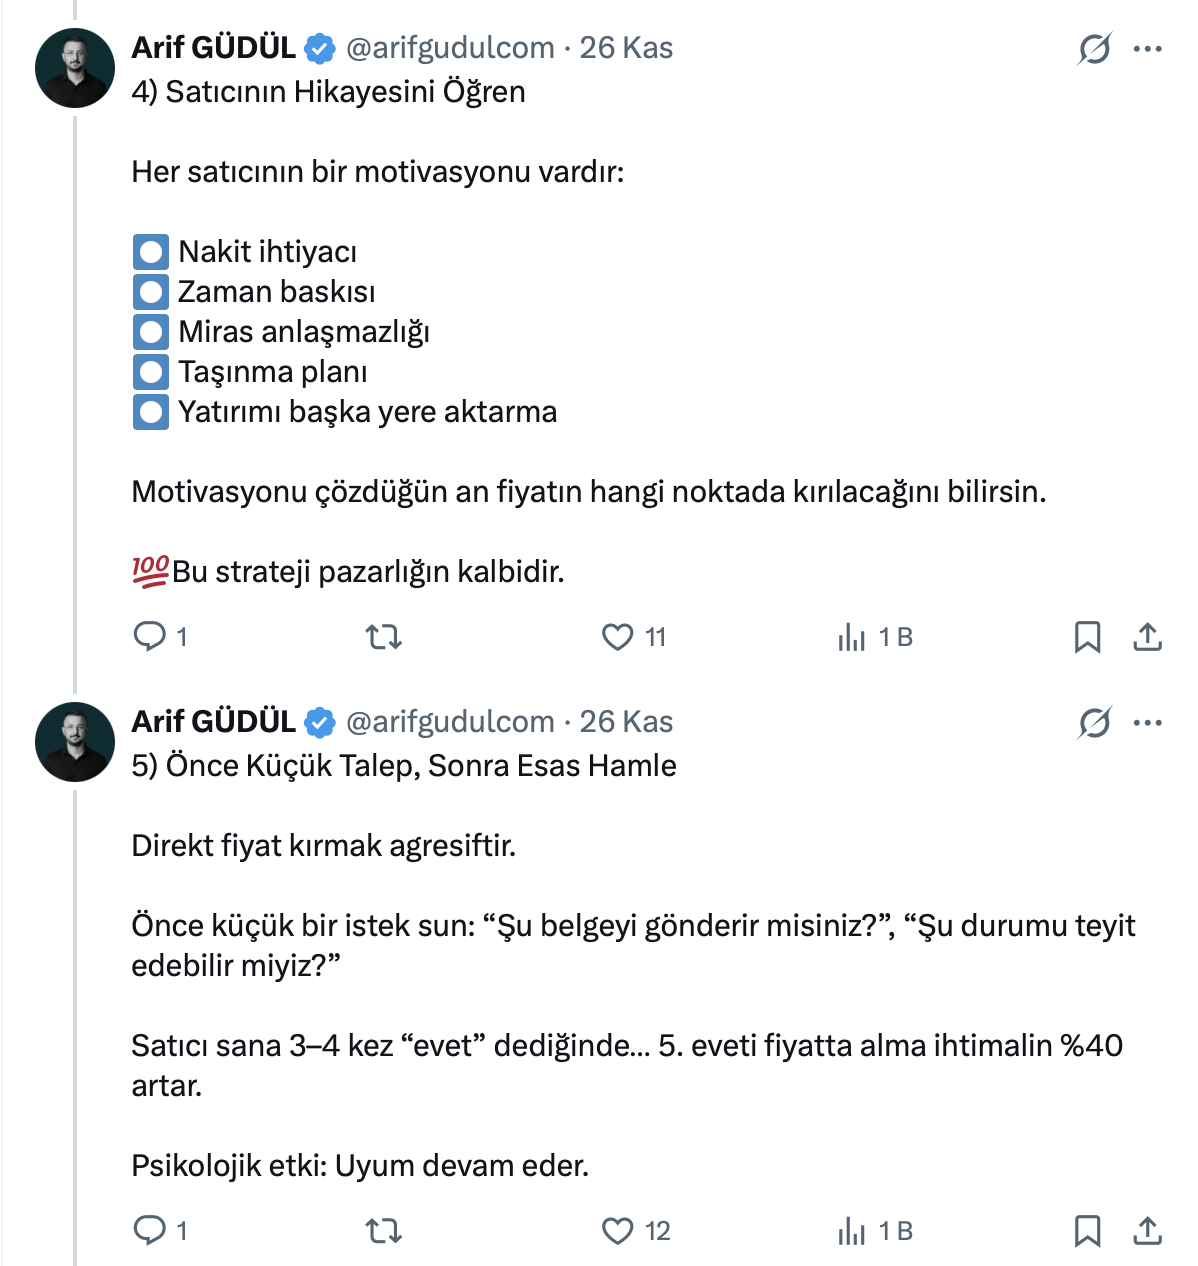This screenshot has height=1266, width=1198.
Task: Open more options menu on second tweet
Action: [1147, 722]
